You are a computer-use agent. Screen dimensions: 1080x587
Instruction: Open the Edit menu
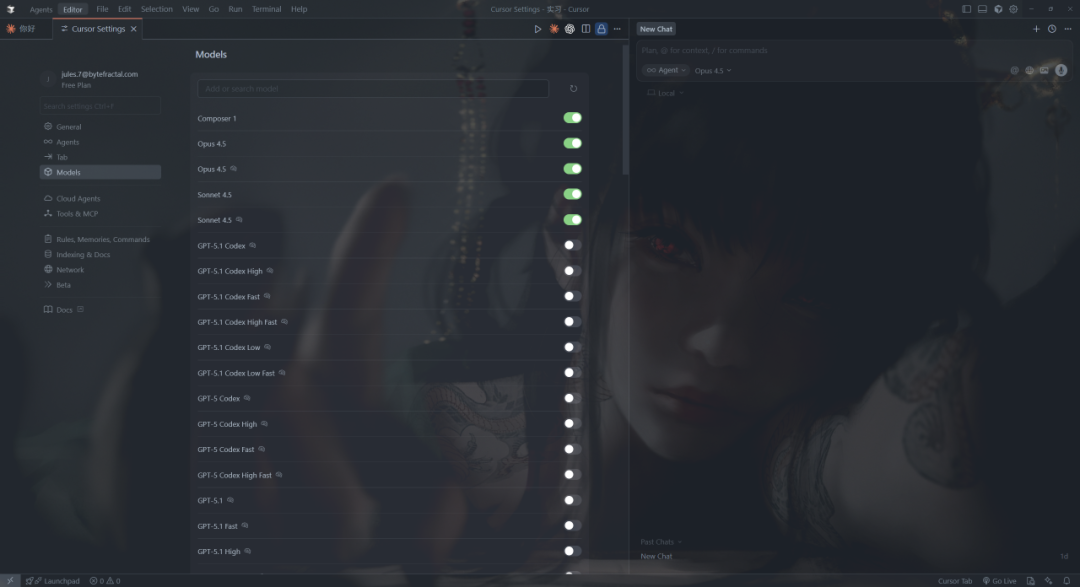[124, 9]
